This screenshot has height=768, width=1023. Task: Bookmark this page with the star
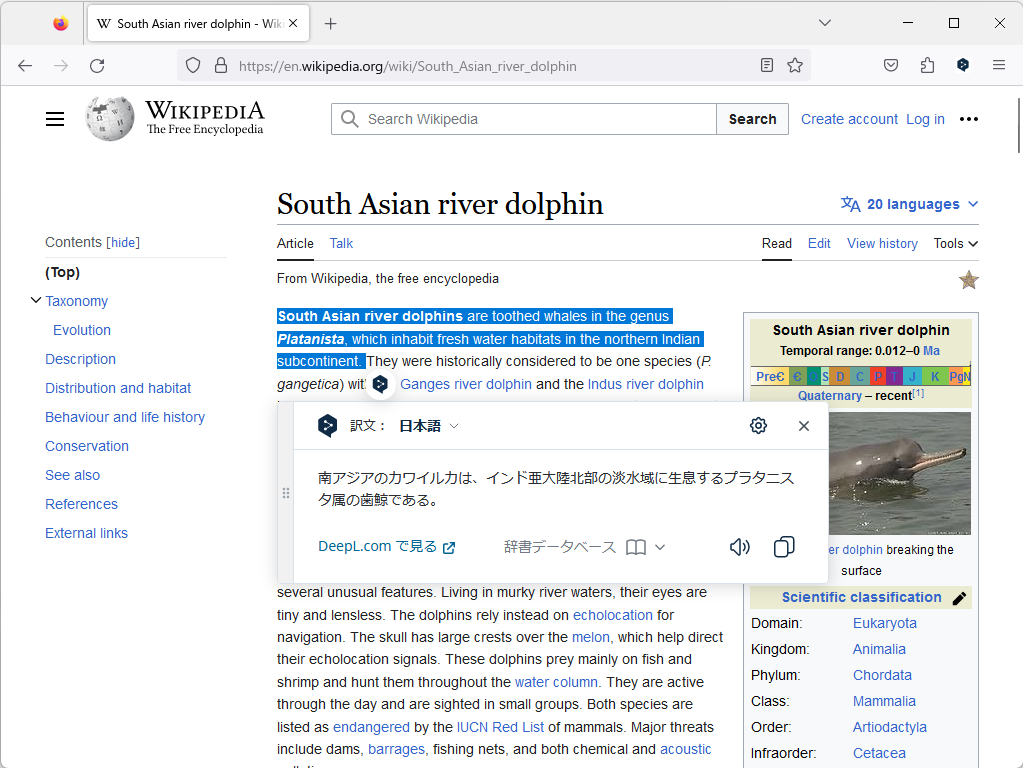click(794, 65)
